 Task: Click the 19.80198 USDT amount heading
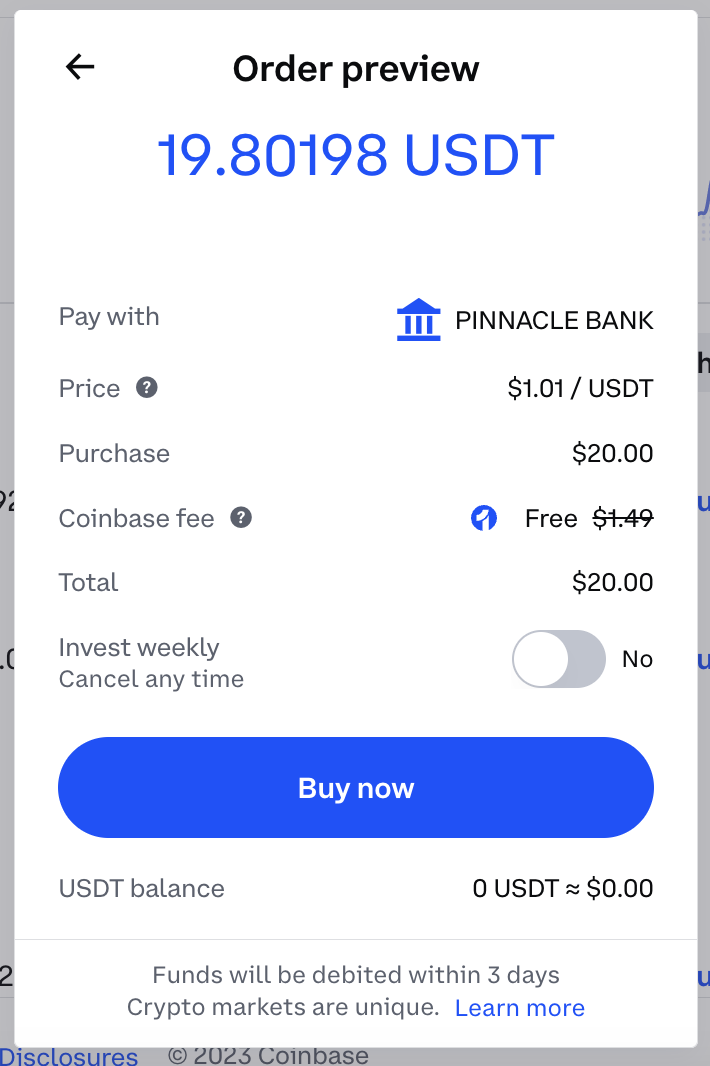(356, 155)
